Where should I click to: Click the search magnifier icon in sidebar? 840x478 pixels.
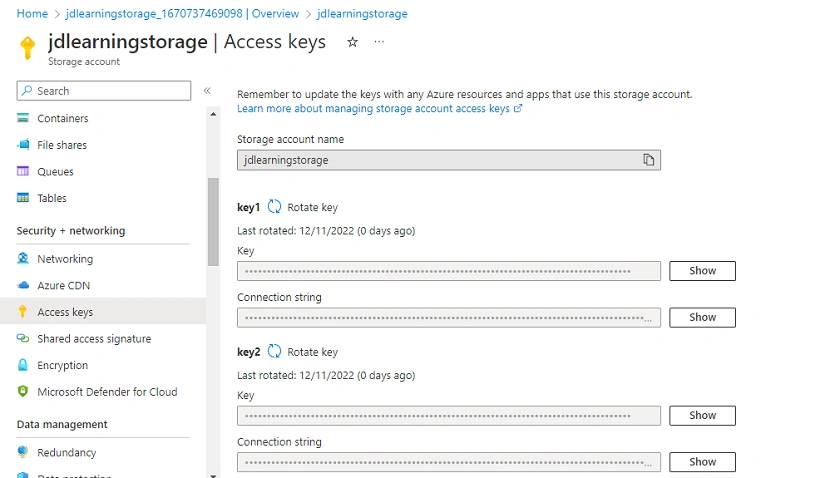click(x=27, y=91)
